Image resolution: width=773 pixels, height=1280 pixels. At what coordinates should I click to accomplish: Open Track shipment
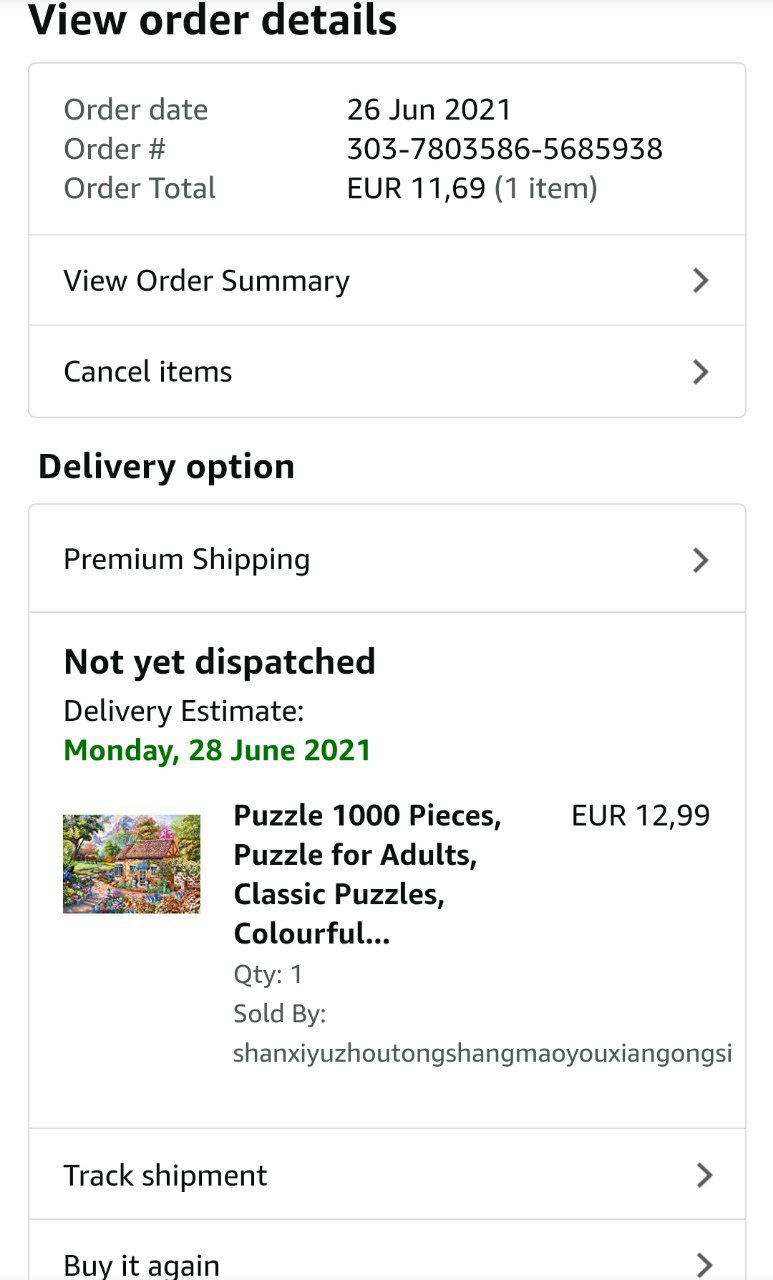tap(165, 1175)
